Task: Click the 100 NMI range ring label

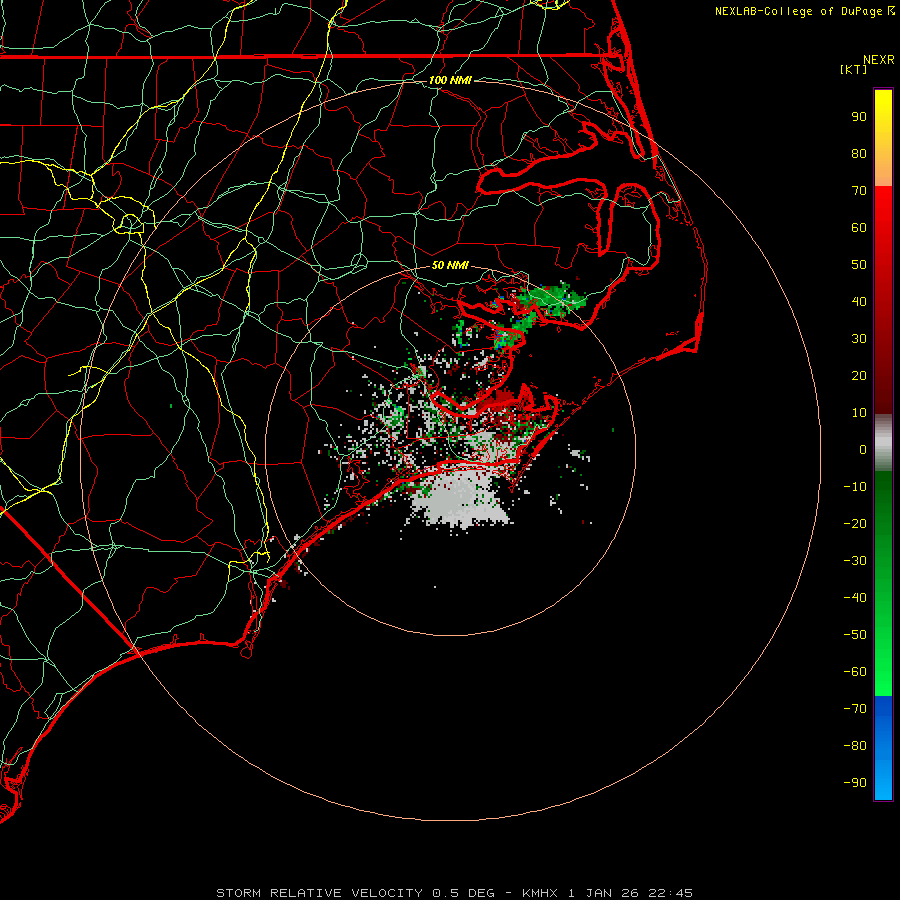Action: (x=450, y=80)
